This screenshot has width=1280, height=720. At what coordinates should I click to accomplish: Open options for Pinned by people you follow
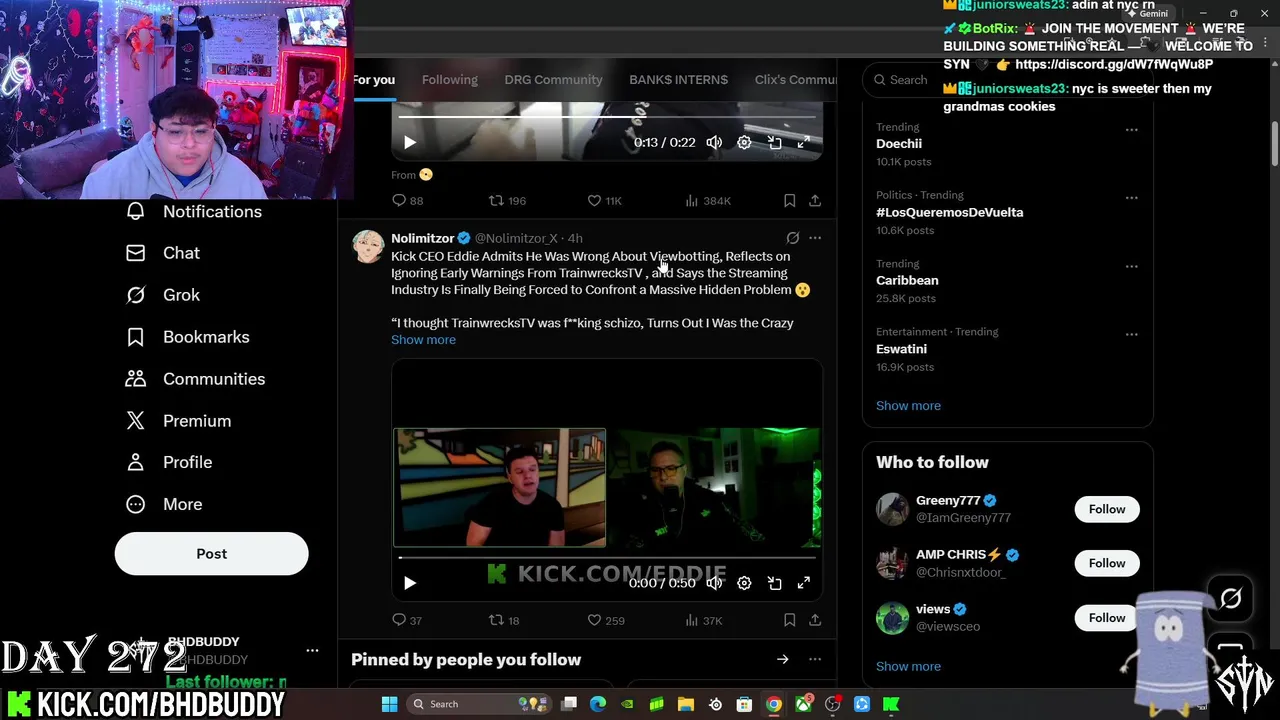pyautogui.click(x=815, y=659)
